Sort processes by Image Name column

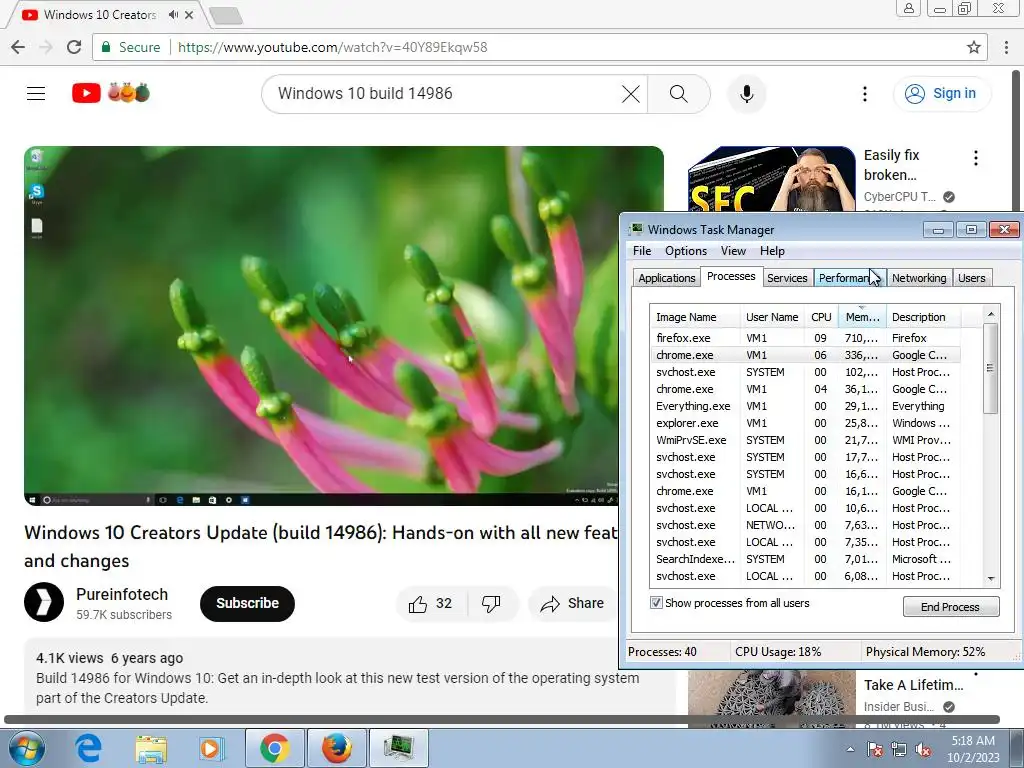pos(695,317)
